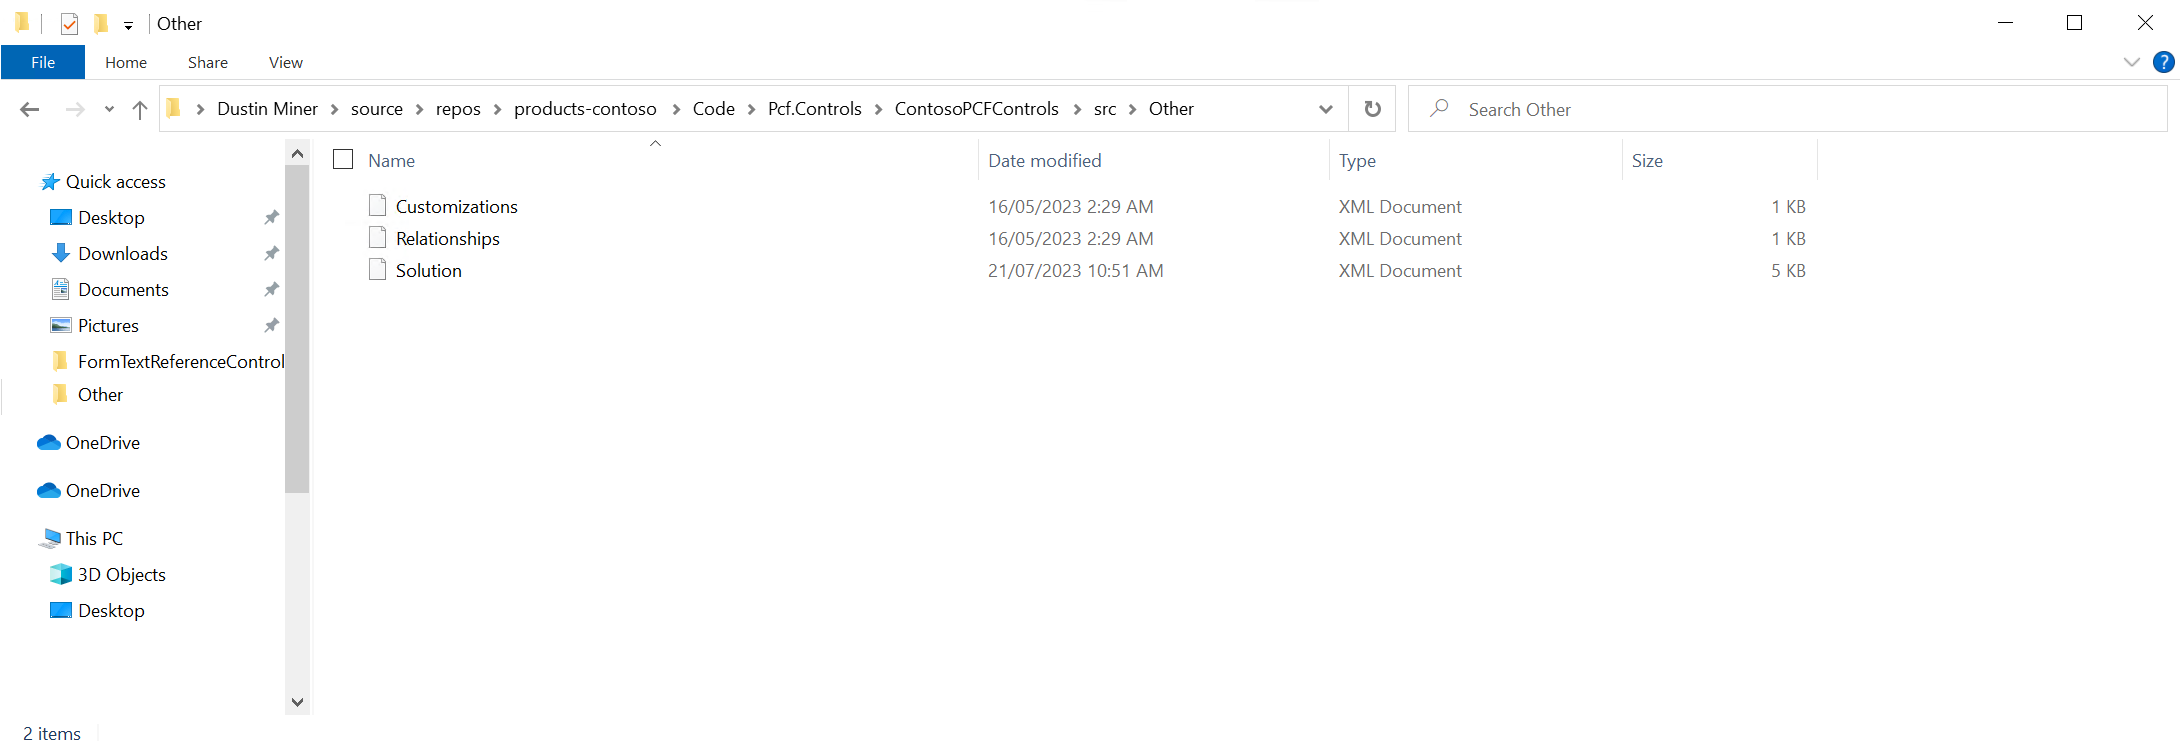Switch to the View ribbon tab

[x=285, y=62]
